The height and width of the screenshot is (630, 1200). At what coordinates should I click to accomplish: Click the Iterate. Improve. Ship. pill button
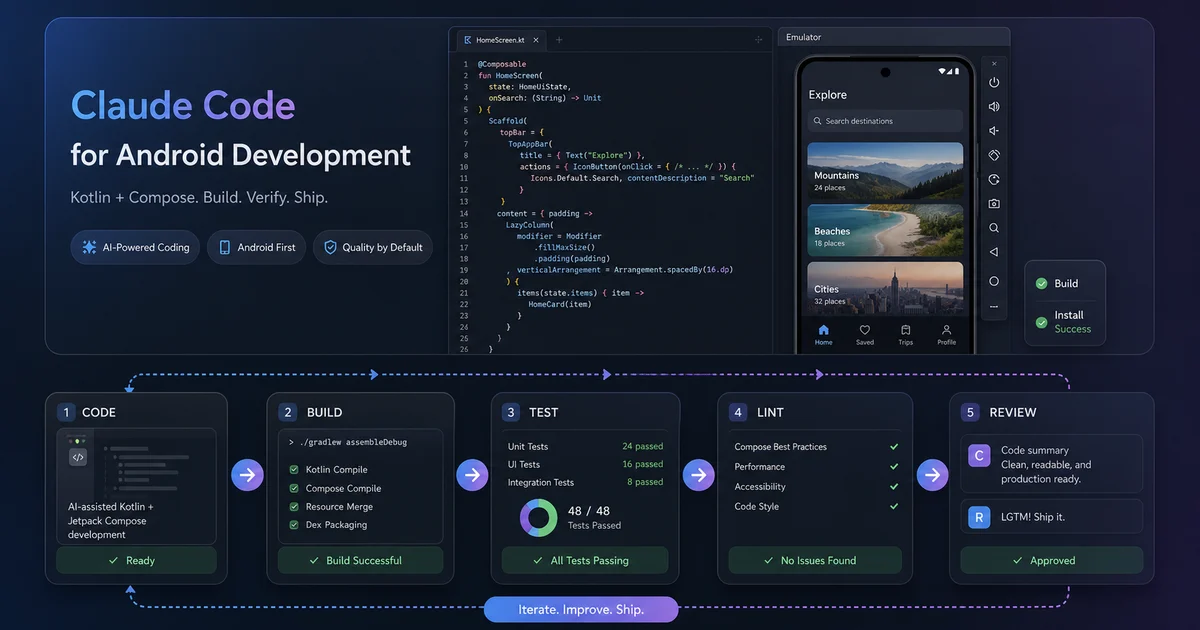pyautogui.click(x=581, y=609)
